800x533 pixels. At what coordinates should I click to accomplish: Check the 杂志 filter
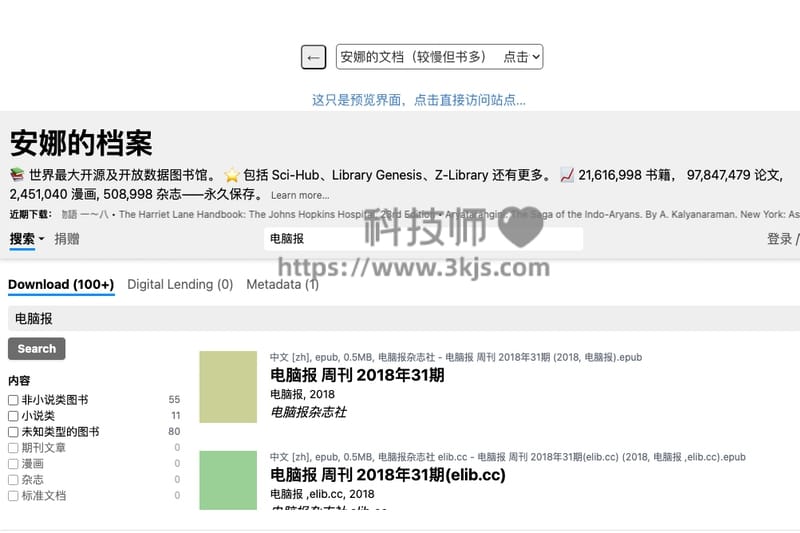pos(13,480)
